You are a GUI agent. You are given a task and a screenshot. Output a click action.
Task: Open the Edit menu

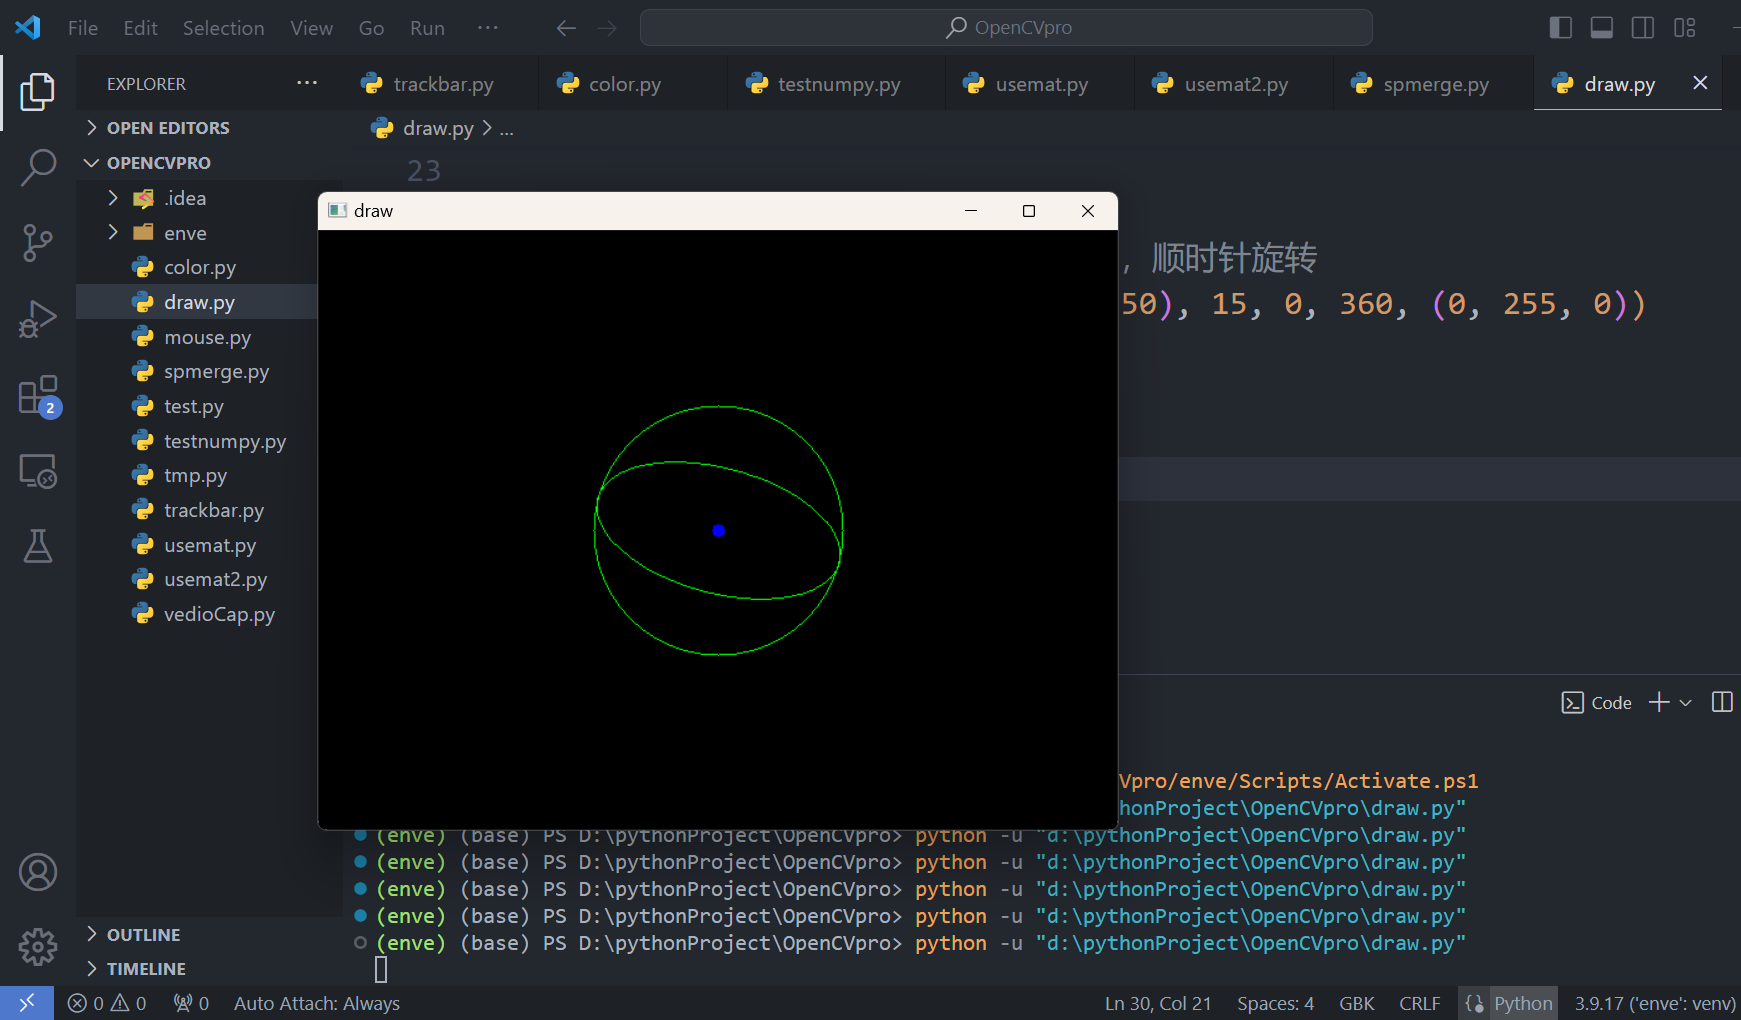pos(140,28)
